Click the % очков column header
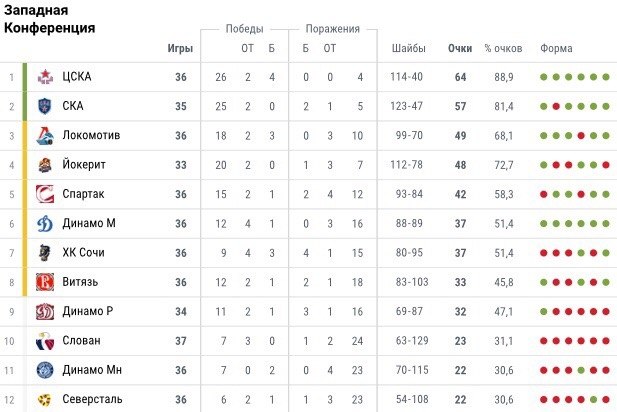Image resolution: width=617 pixels, height=412 pixels. click(503, 48)
